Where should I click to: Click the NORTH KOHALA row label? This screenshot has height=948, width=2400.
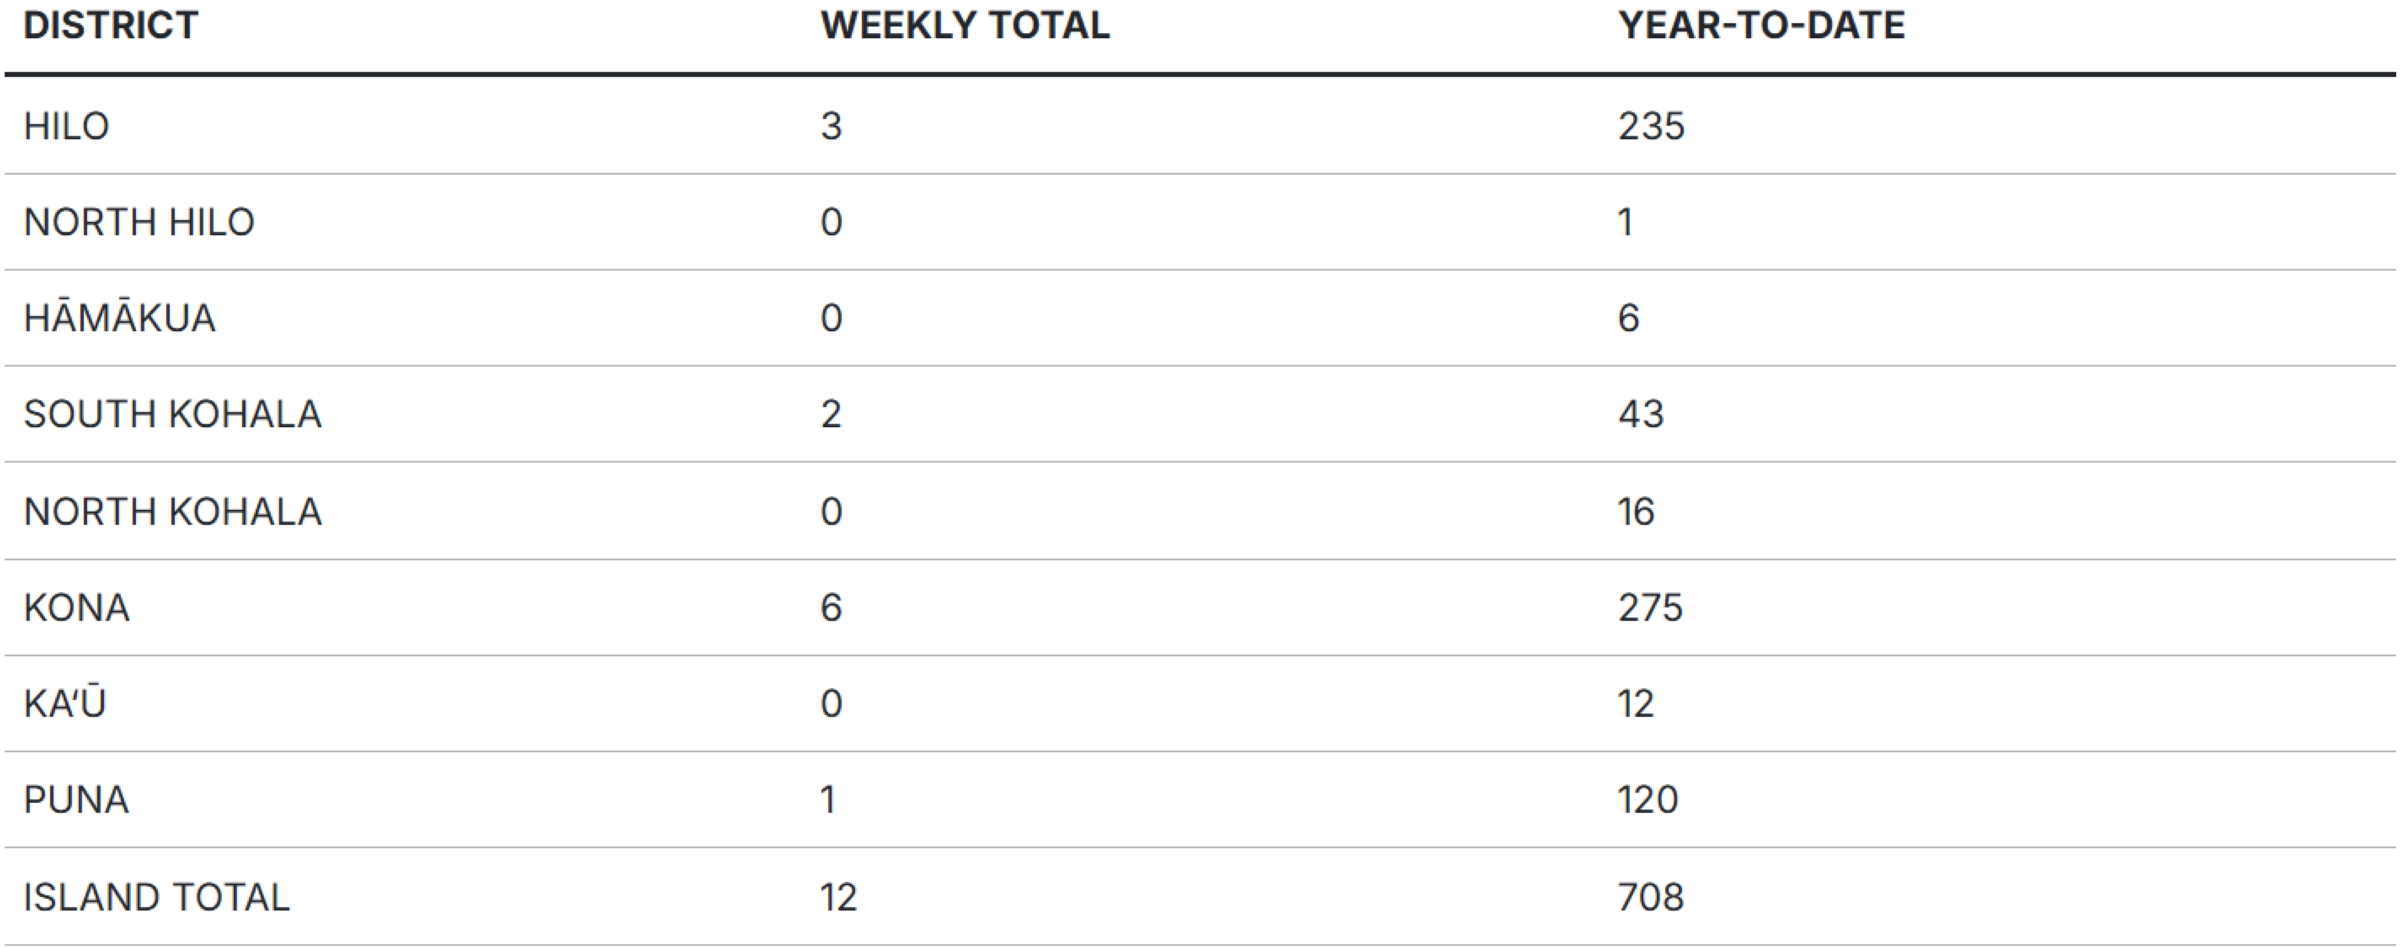173,512
